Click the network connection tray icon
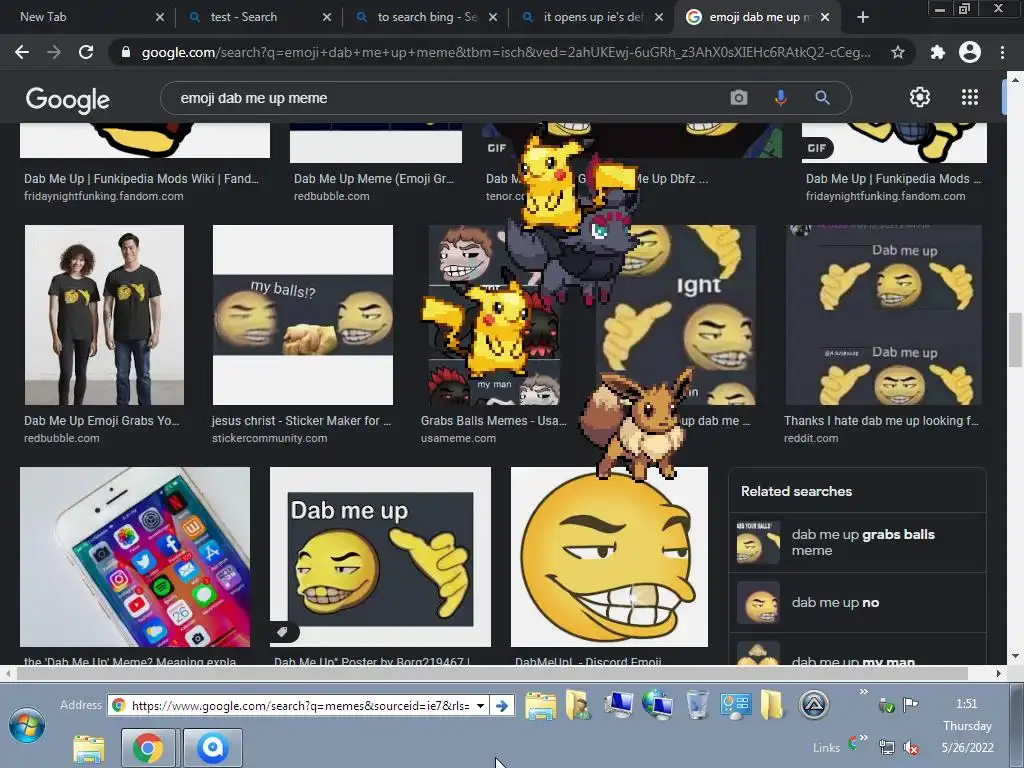 pyautogui.click(x=887, y=747)
